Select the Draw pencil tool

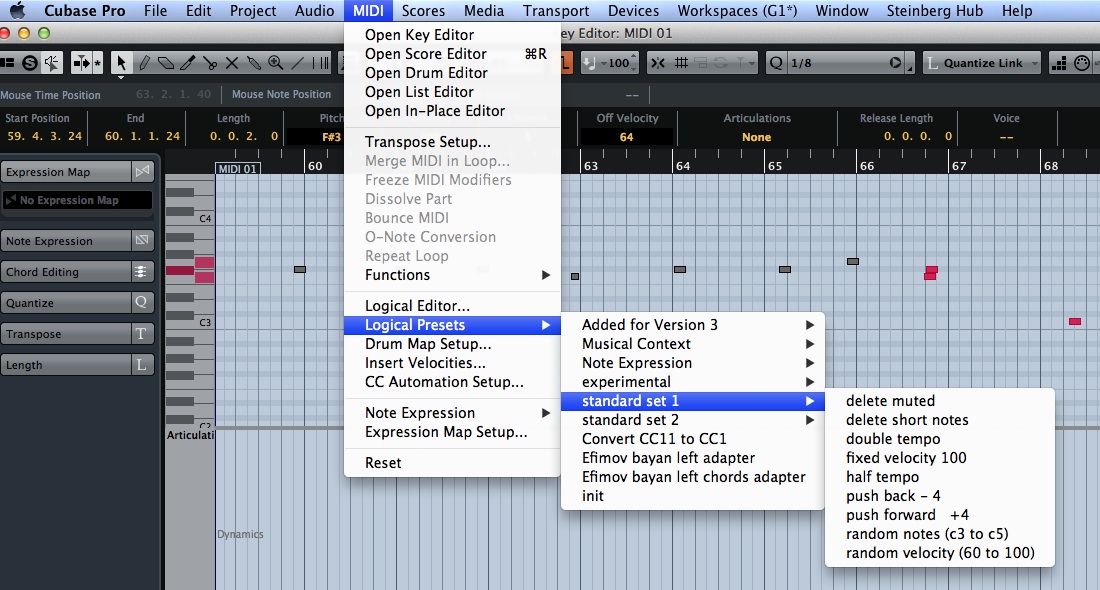145,63
